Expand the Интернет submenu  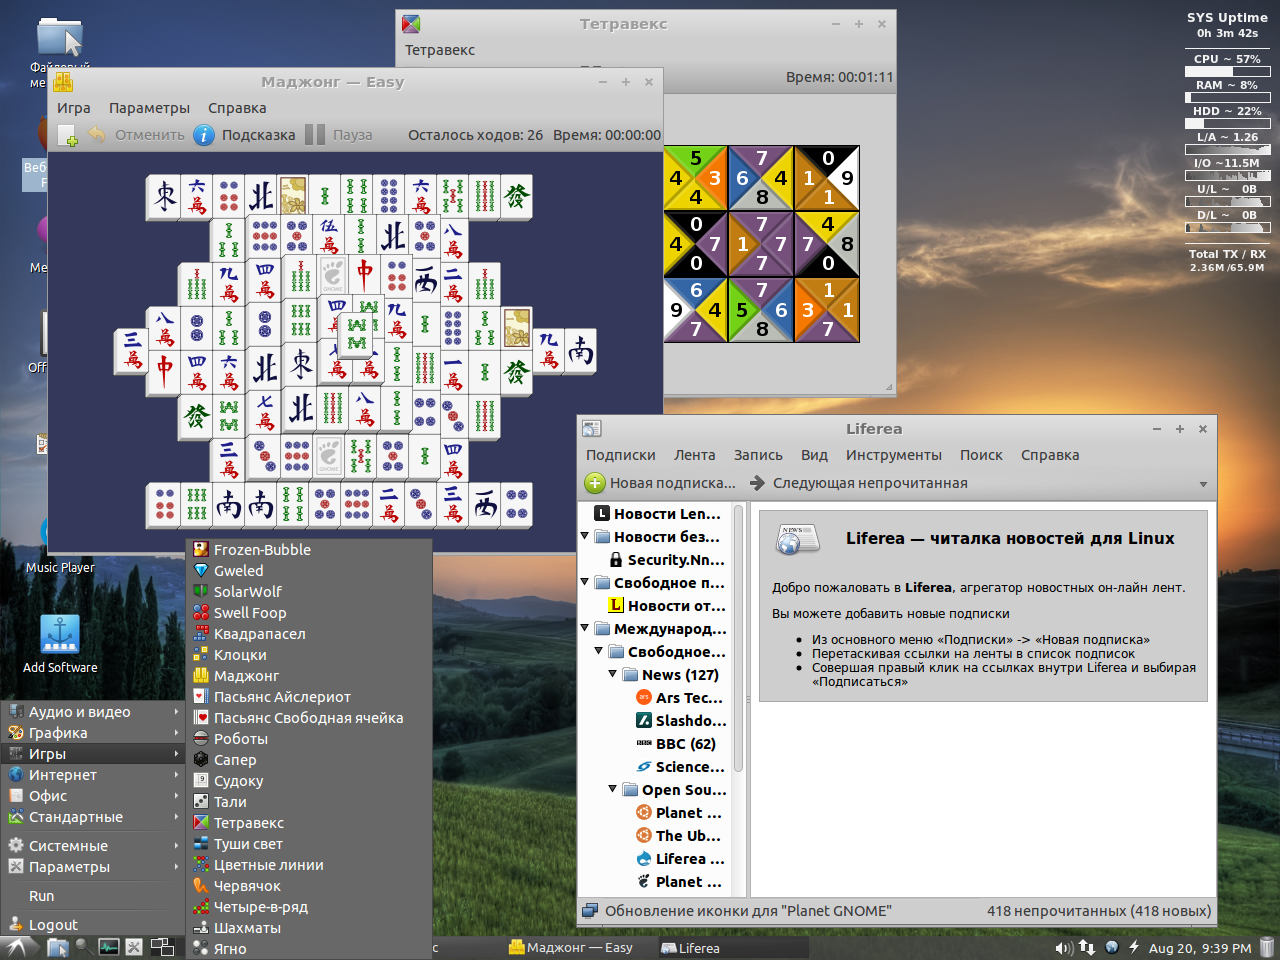click(x=93, y=775)
